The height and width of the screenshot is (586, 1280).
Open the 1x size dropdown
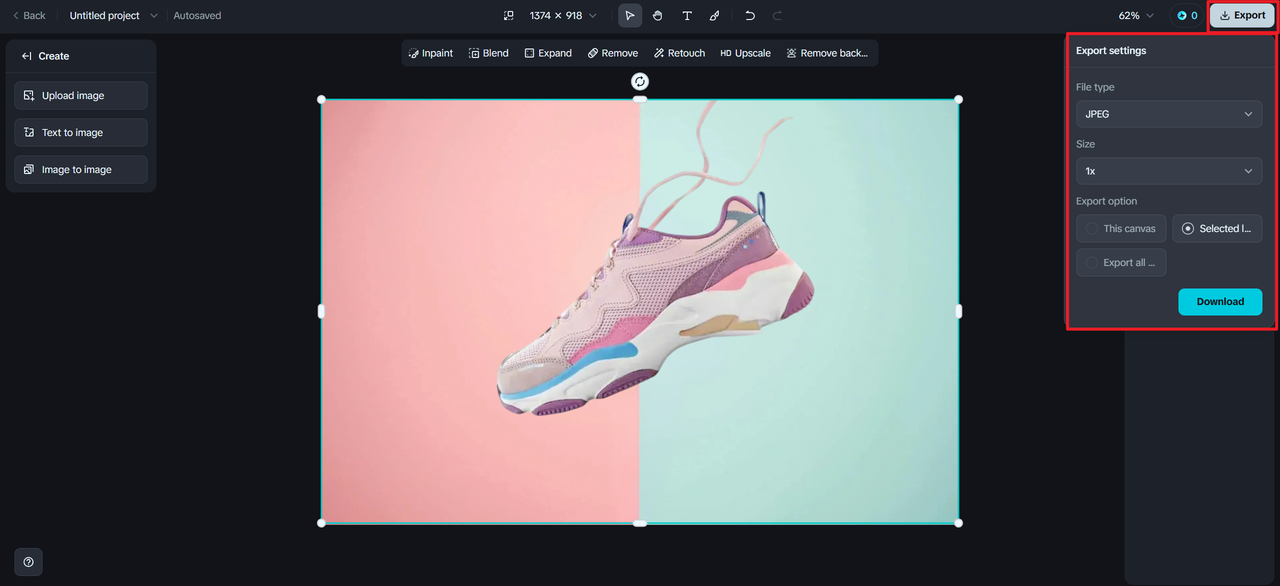[x=1169, y=171]
